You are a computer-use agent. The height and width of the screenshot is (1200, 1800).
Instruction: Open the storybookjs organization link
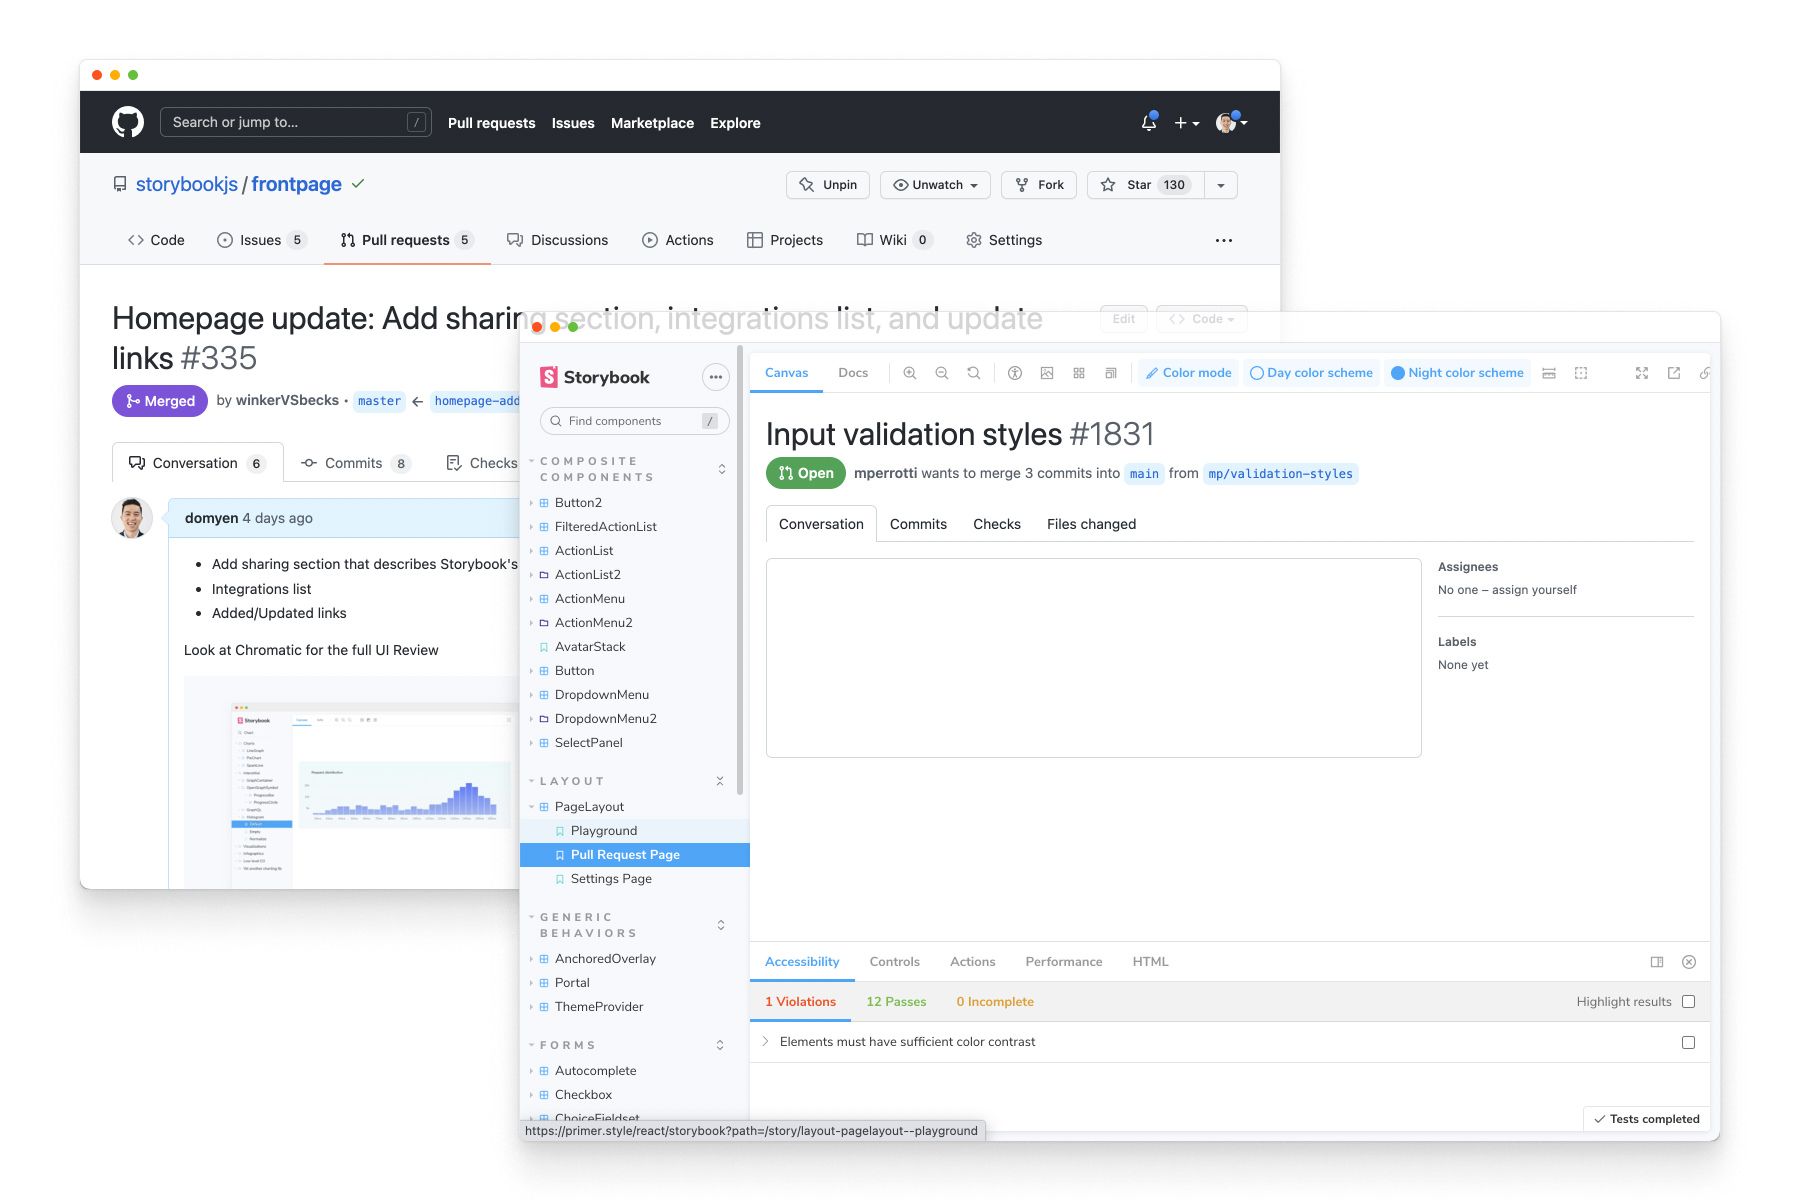pos(187,184)
